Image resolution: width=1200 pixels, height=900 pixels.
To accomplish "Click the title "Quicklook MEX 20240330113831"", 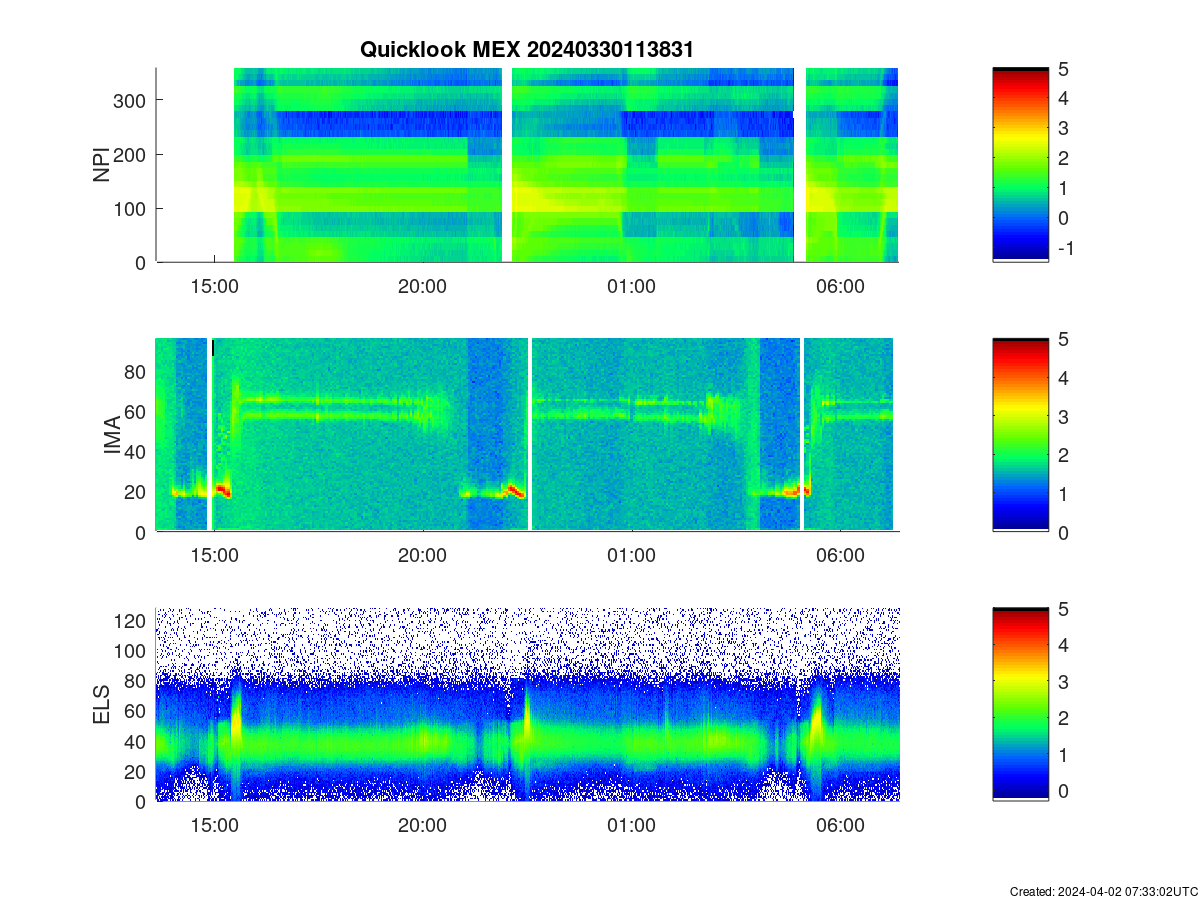I will click(527, 50).
